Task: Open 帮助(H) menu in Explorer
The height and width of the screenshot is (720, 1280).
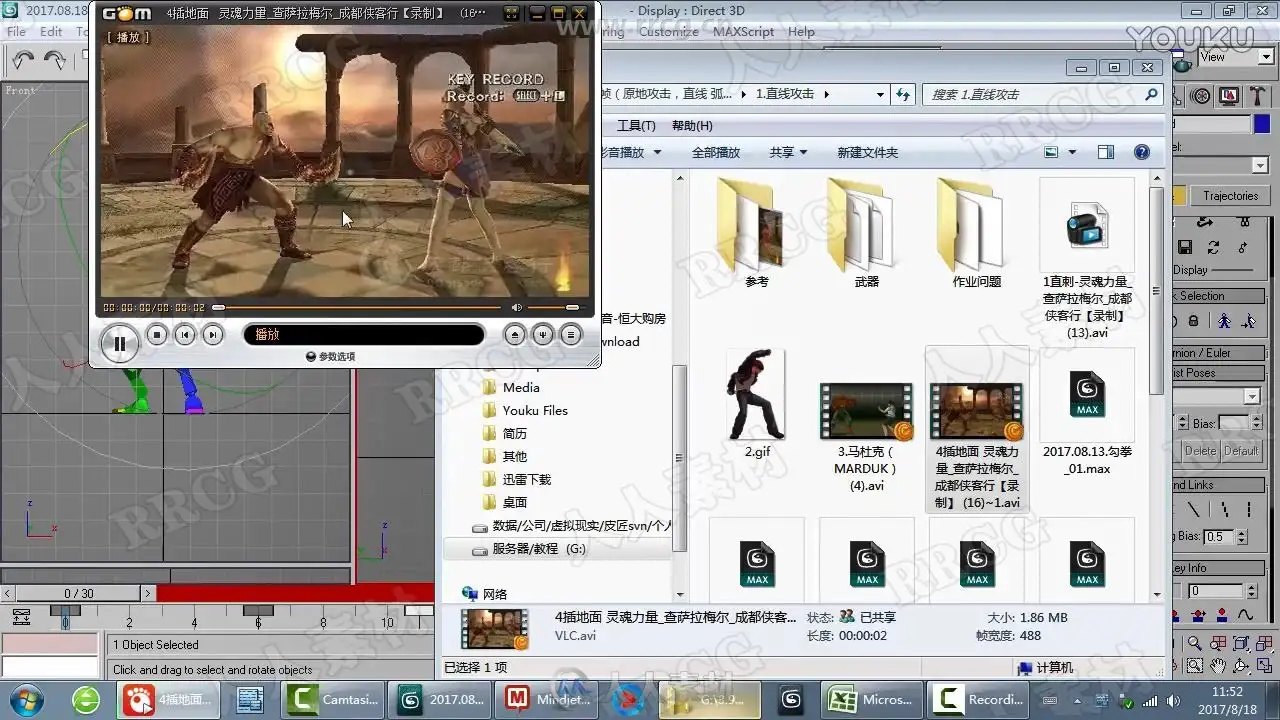Action: [x=692, y=125]
